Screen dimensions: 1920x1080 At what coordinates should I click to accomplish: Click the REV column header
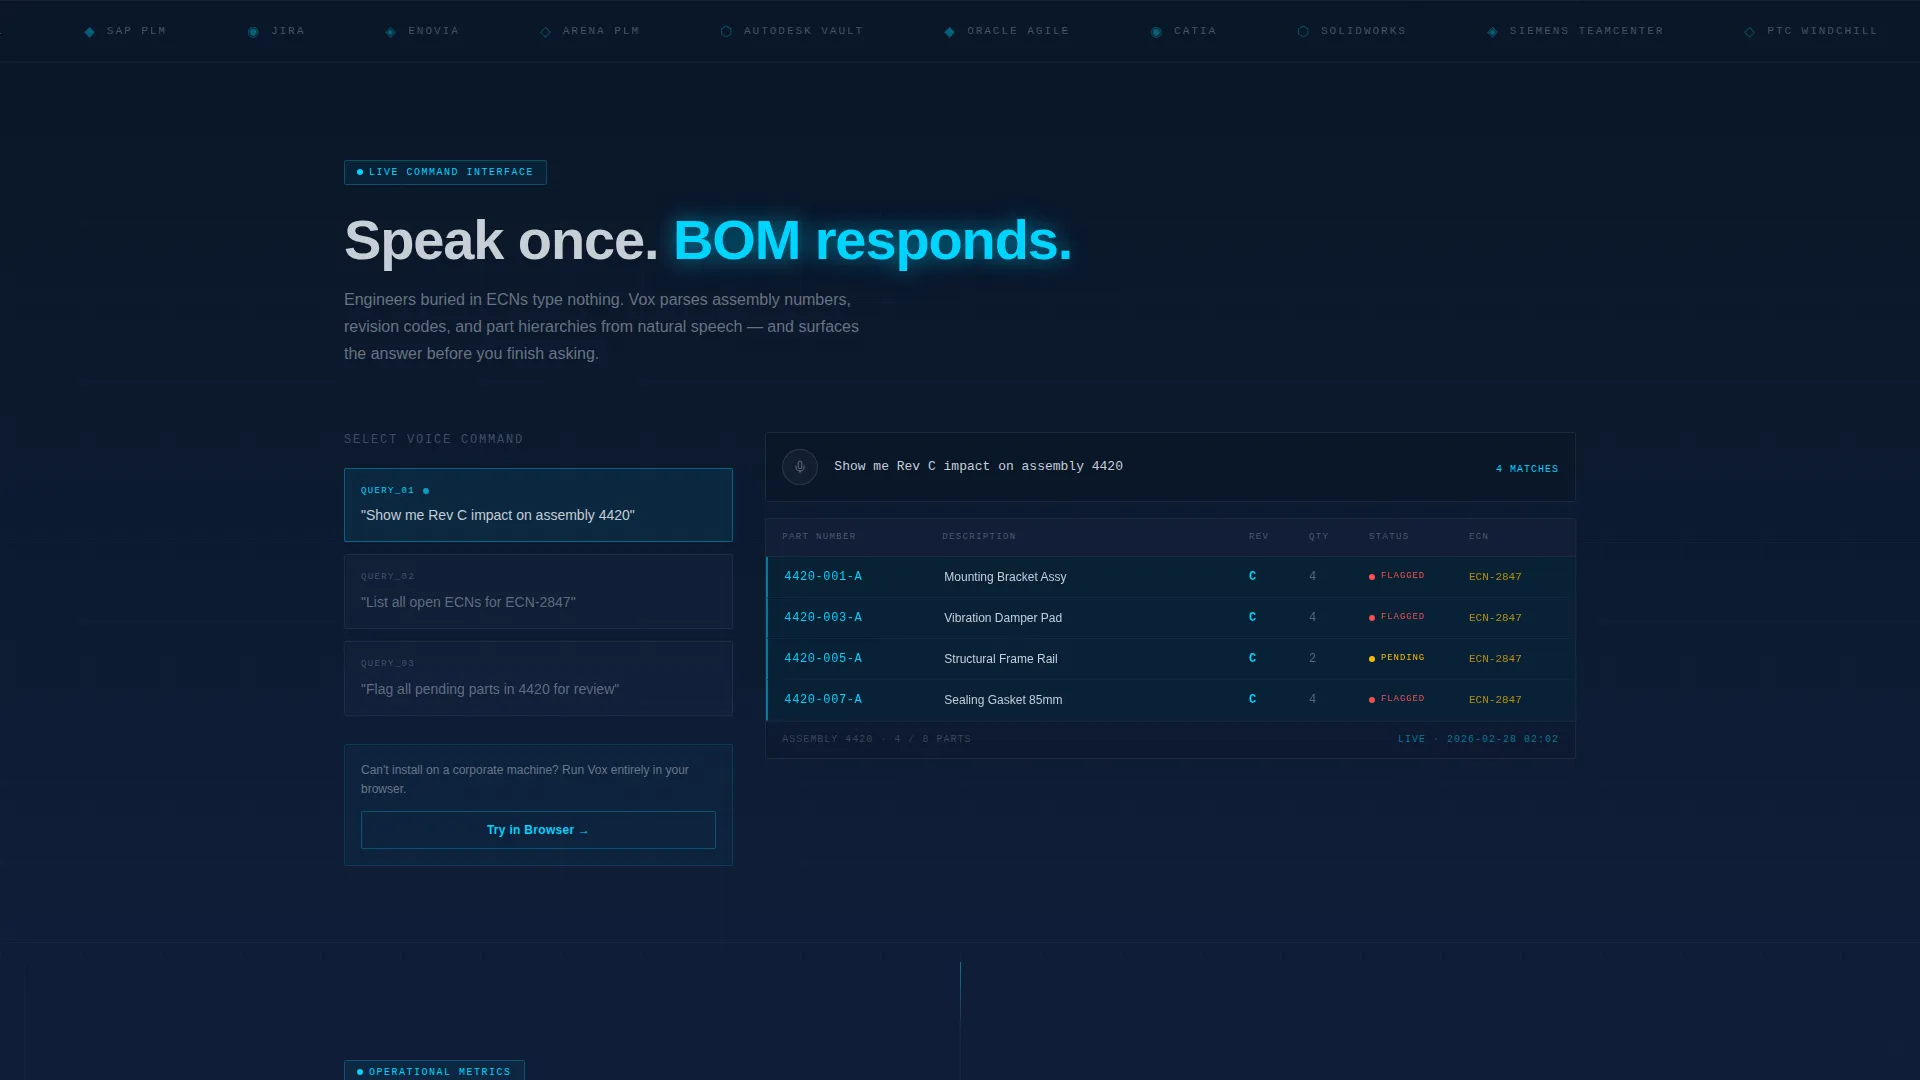(1259, 537)
